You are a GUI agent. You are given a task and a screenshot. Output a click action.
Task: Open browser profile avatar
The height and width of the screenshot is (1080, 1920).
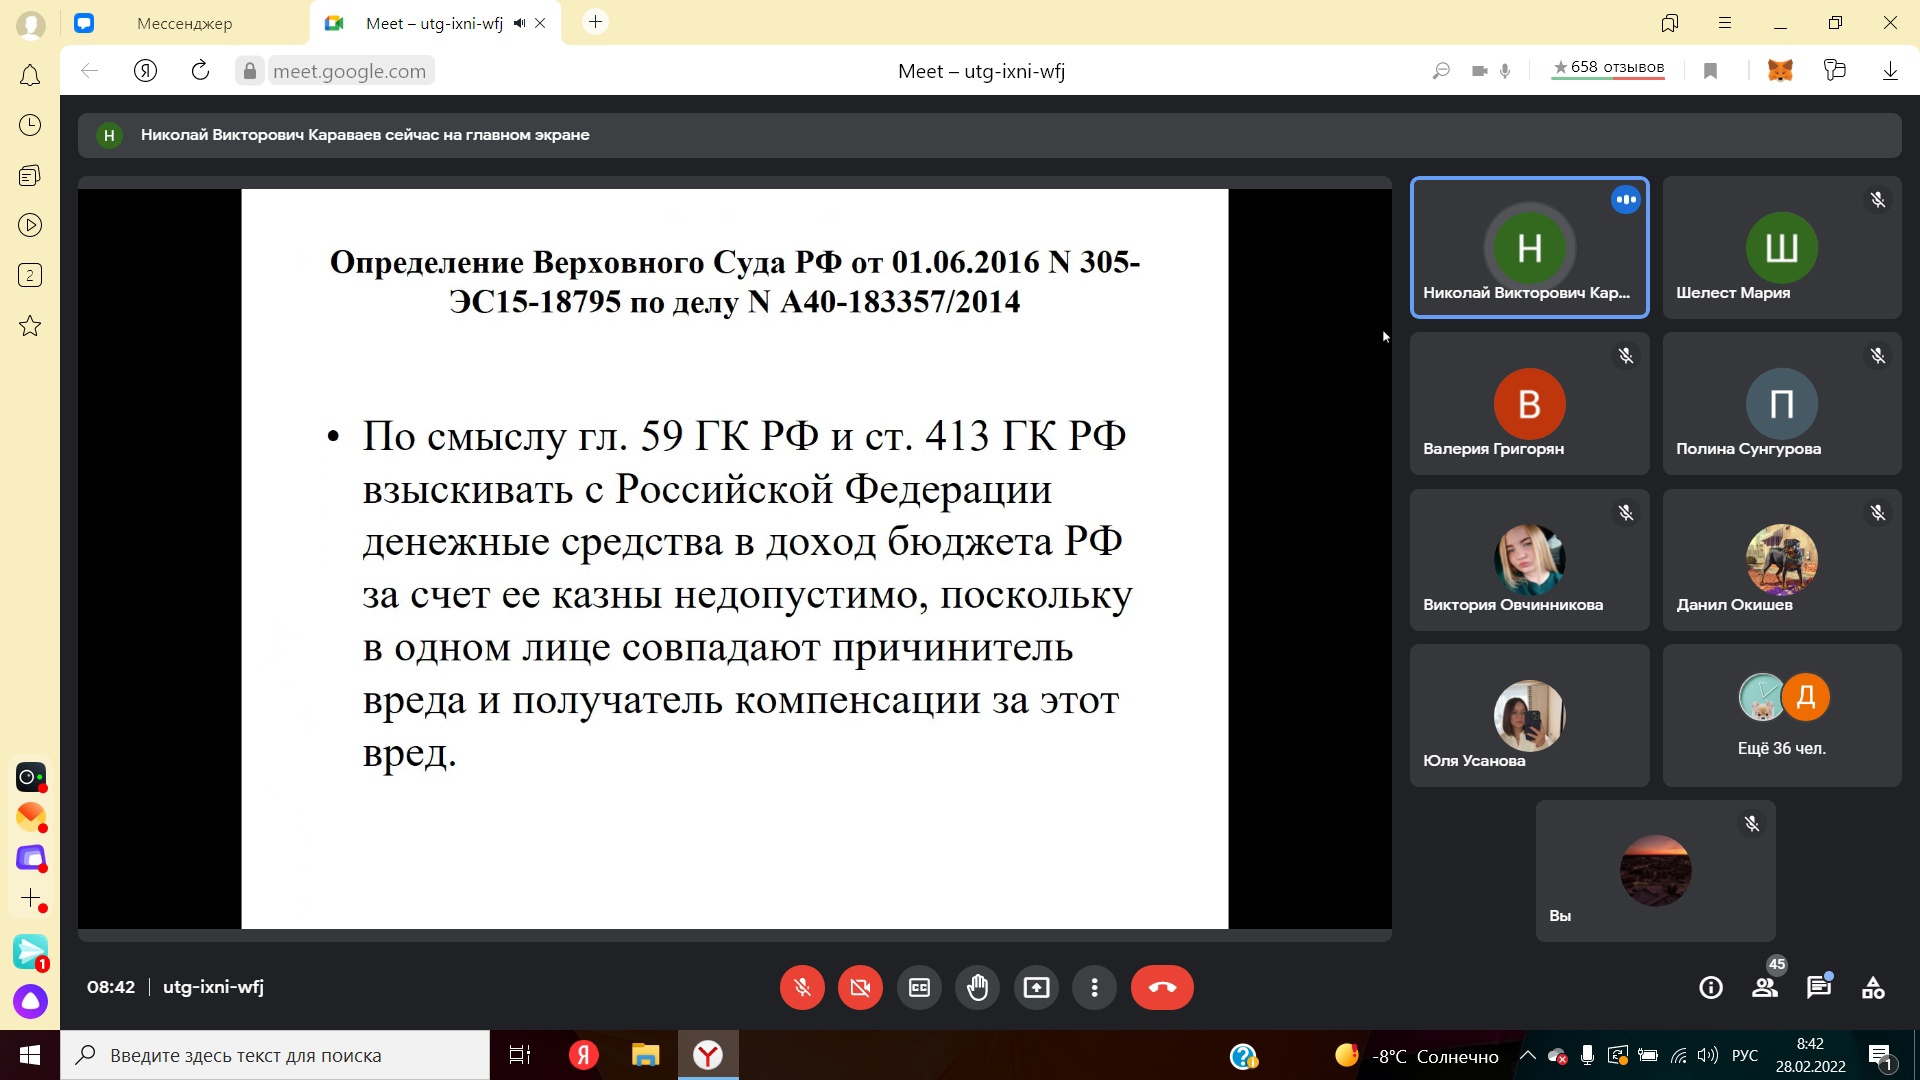(x=31, y=24)
